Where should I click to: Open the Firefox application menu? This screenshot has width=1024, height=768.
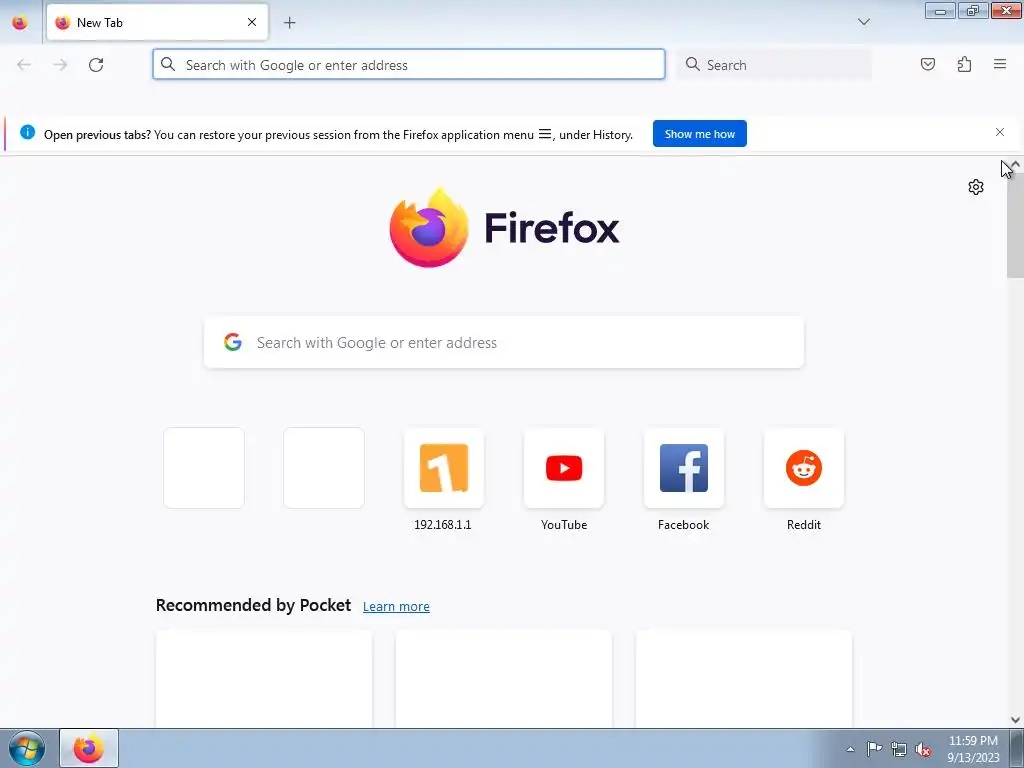pos(1000,64)
